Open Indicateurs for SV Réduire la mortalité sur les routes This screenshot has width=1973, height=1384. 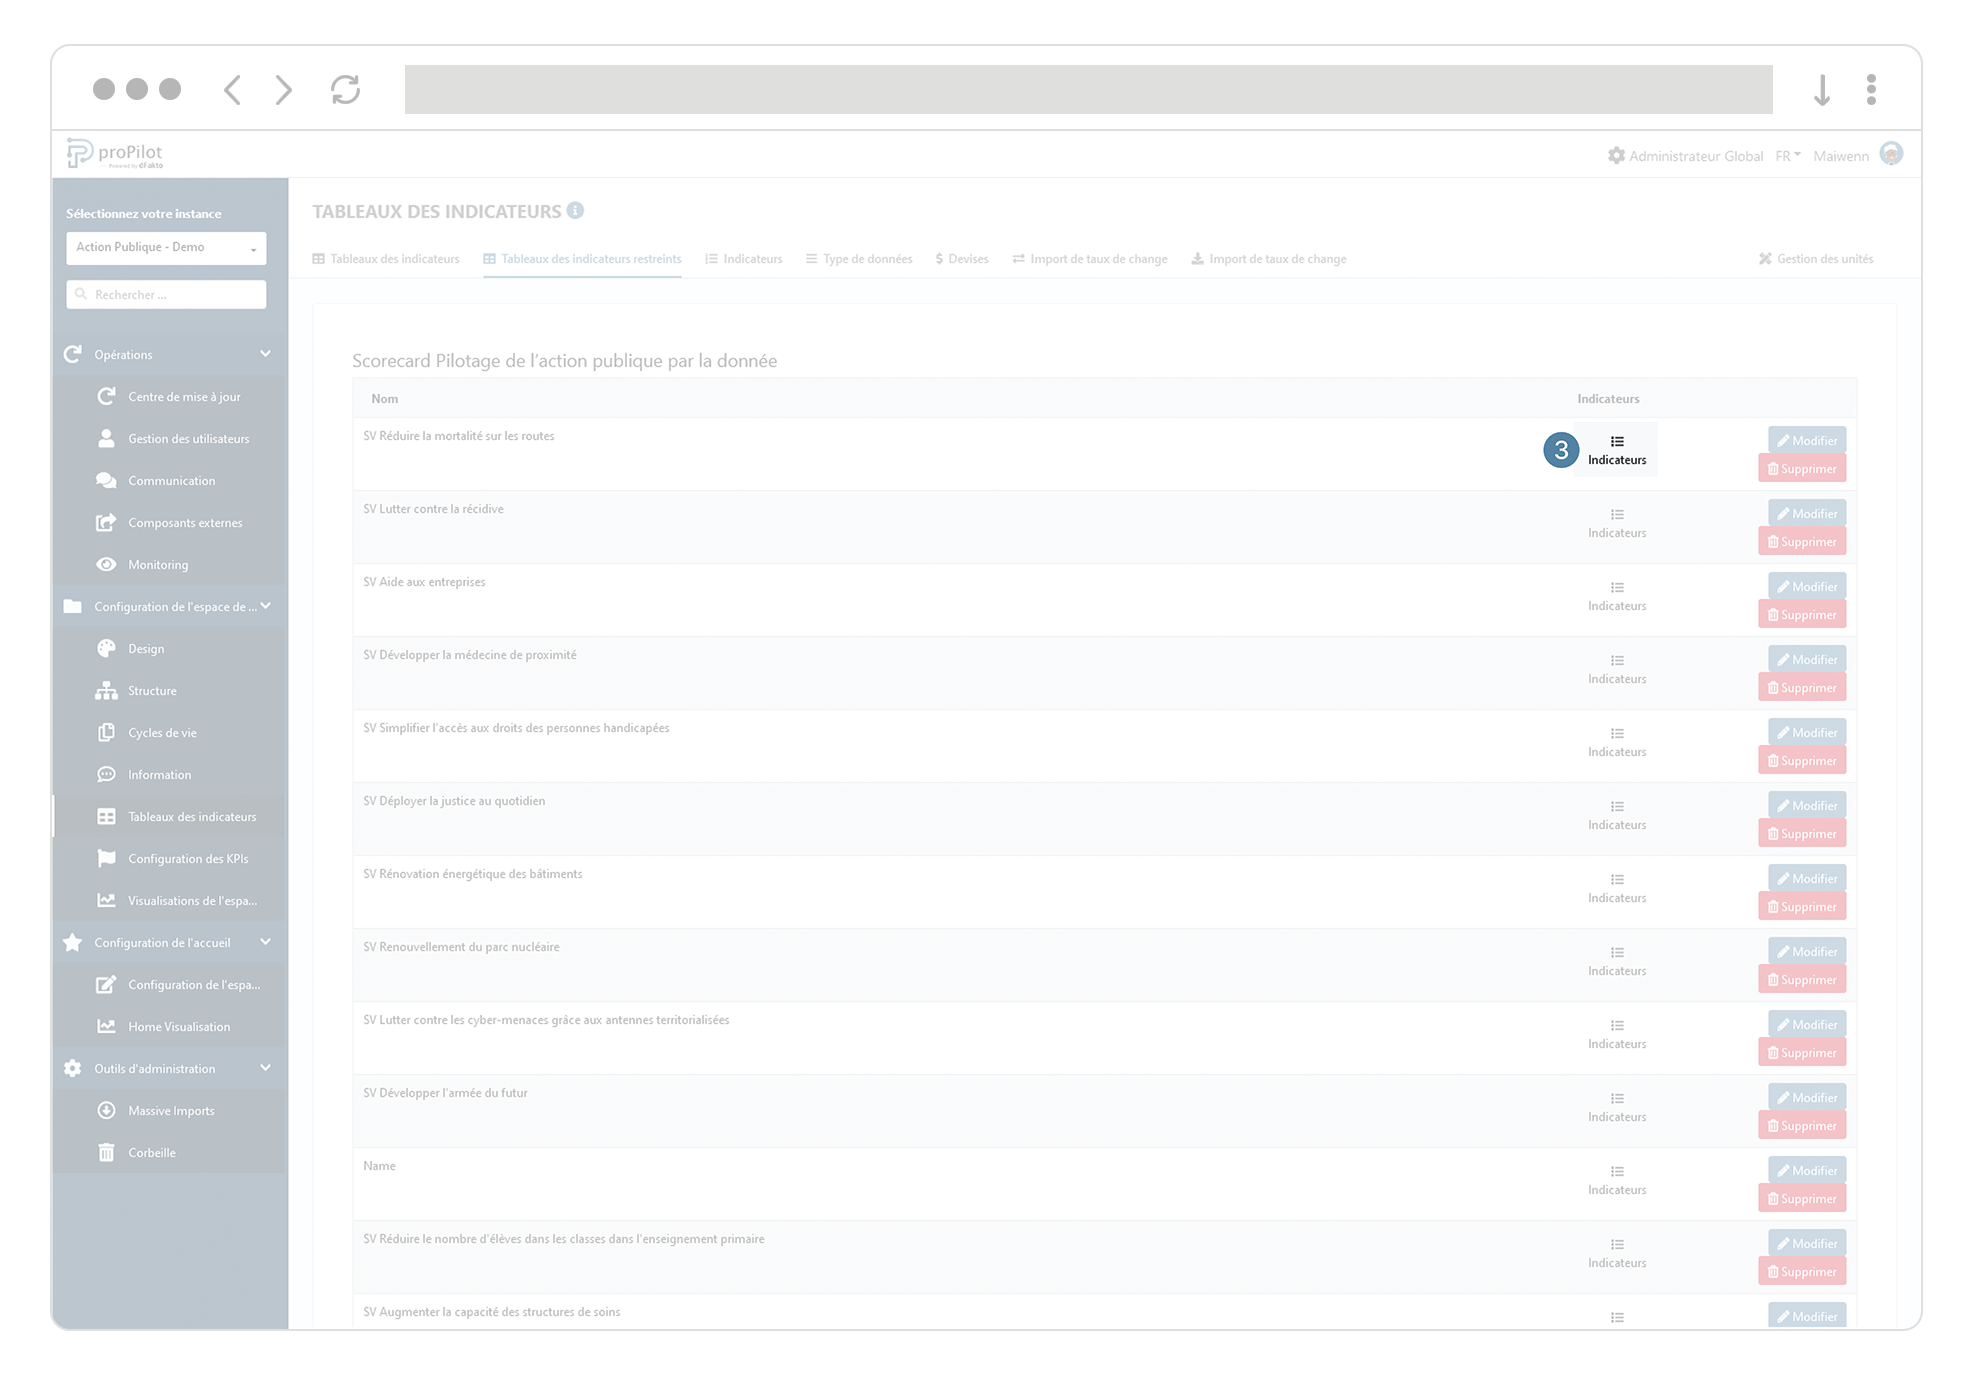[1616, 450]
